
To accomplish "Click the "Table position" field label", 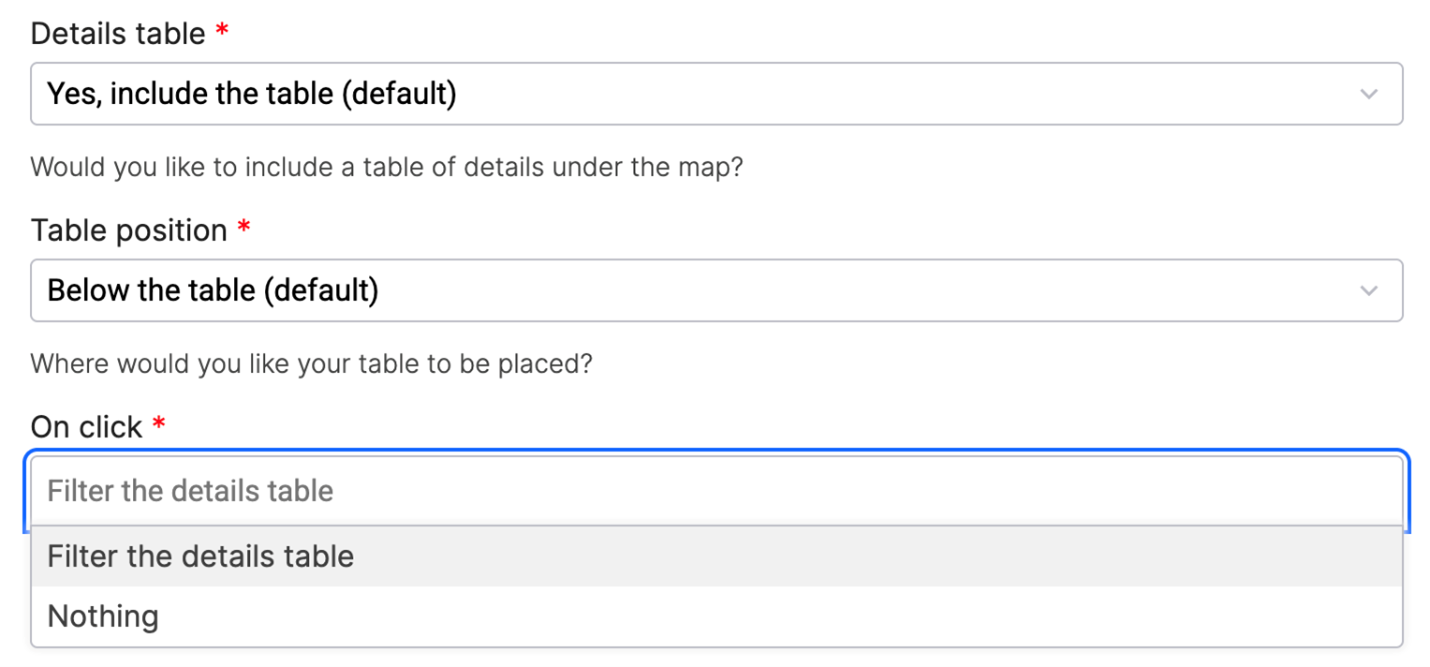I will [x=129, y=230].
